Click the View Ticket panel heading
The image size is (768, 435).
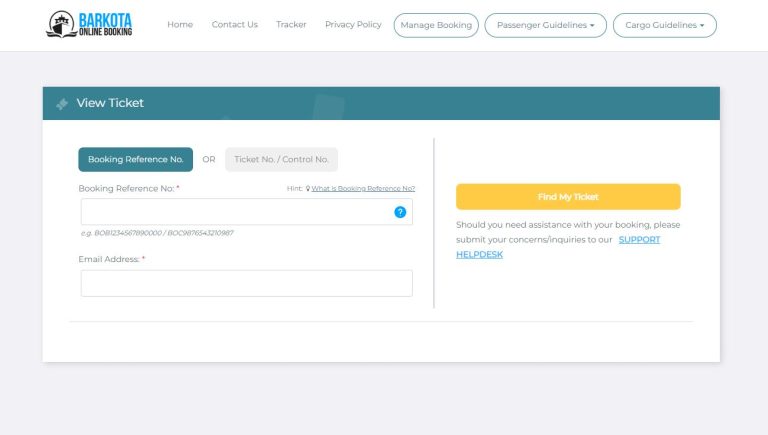tap(110, 103)
